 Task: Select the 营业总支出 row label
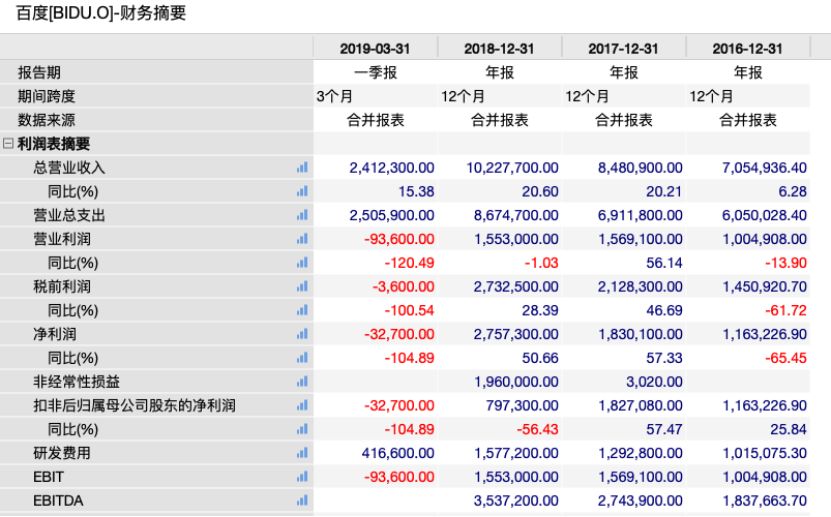coord(69,216)
